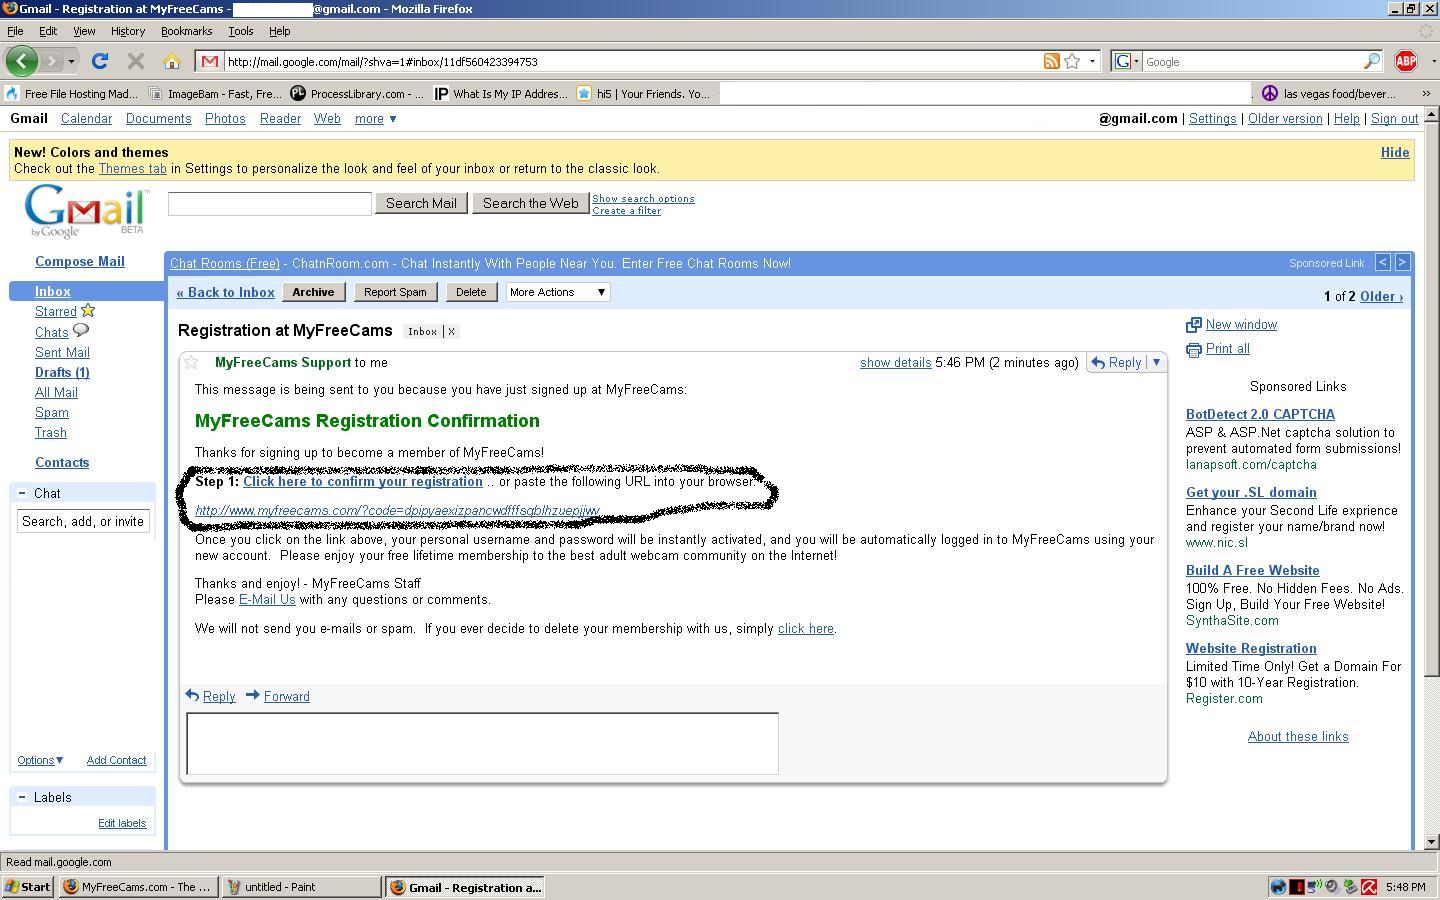Screen dimensions: 1440x900
Task: Open the View menu
Action: pos(84,31)
